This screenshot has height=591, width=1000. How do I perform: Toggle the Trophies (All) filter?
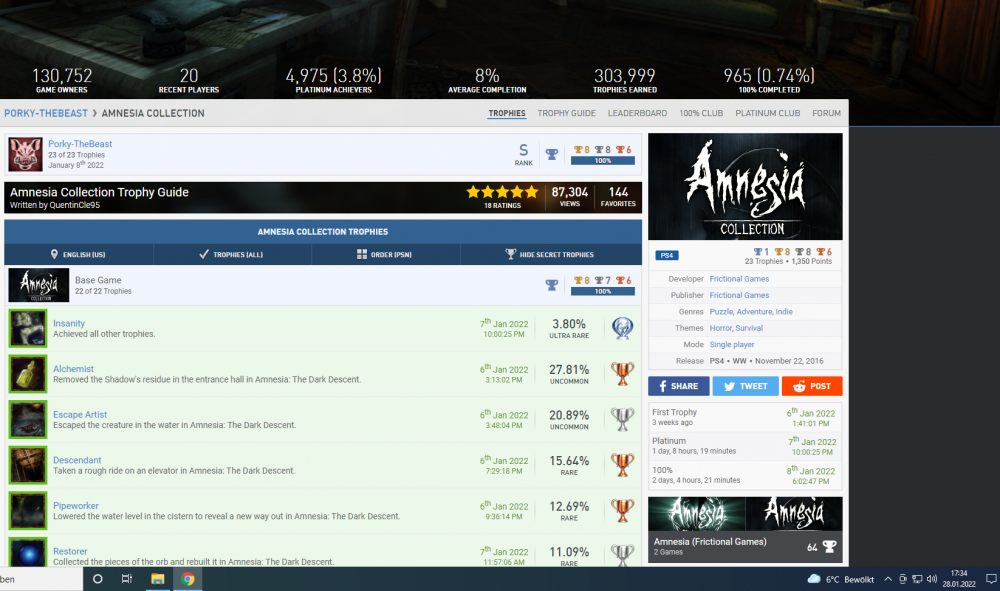click(230, 255)
